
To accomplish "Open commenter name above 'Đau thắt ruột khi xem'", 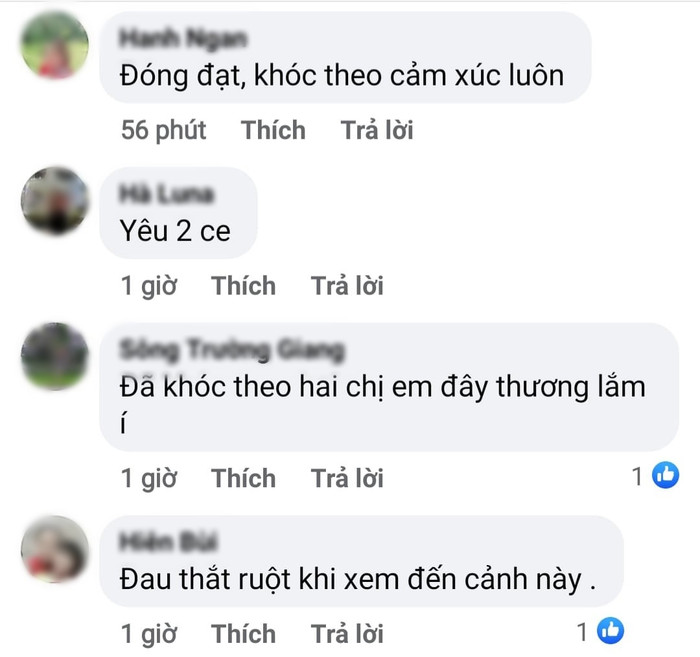I will click(168, 542).
